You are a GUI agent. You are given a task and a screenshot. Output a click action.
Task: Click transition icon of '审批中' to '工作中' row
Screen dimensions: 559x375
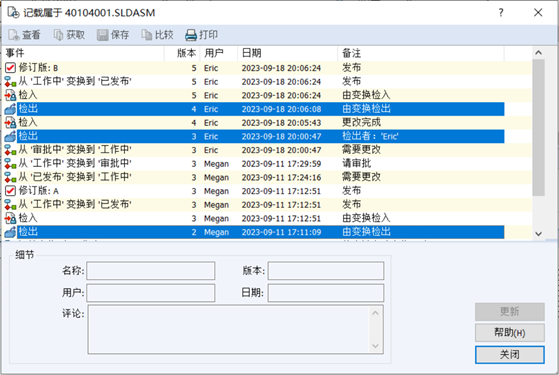[10, 150]
